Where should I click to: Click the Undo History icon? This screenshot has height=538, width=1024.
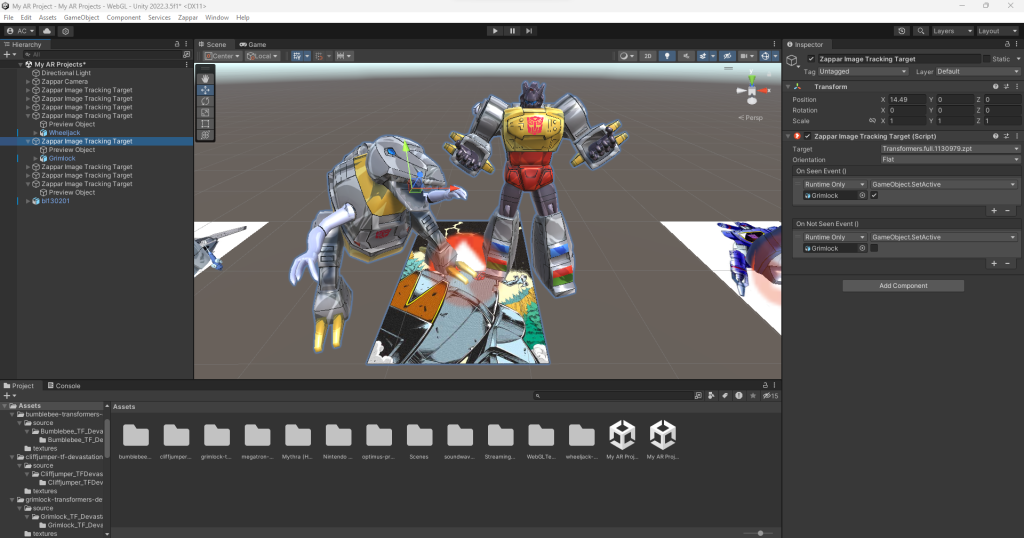click(x=902, y=31)
